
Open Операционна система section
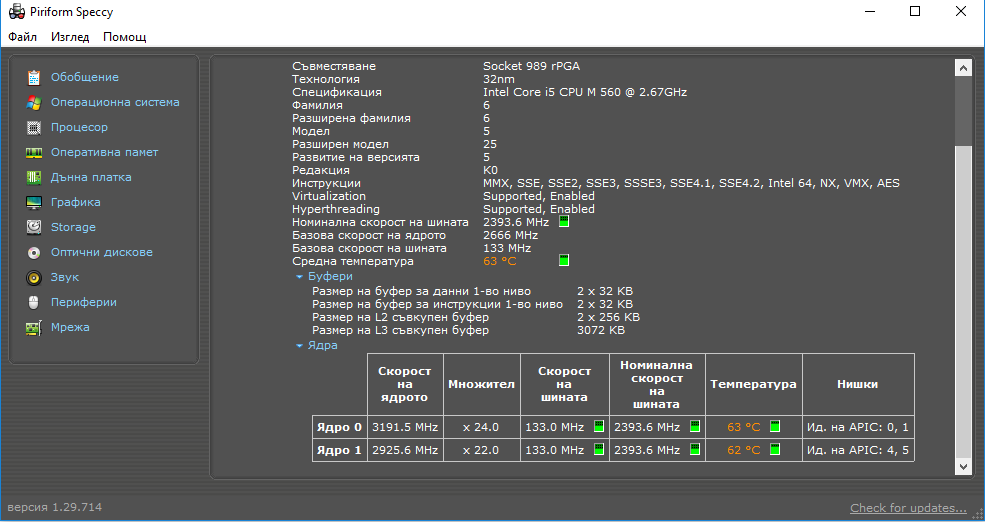click(x=115, y=102)
